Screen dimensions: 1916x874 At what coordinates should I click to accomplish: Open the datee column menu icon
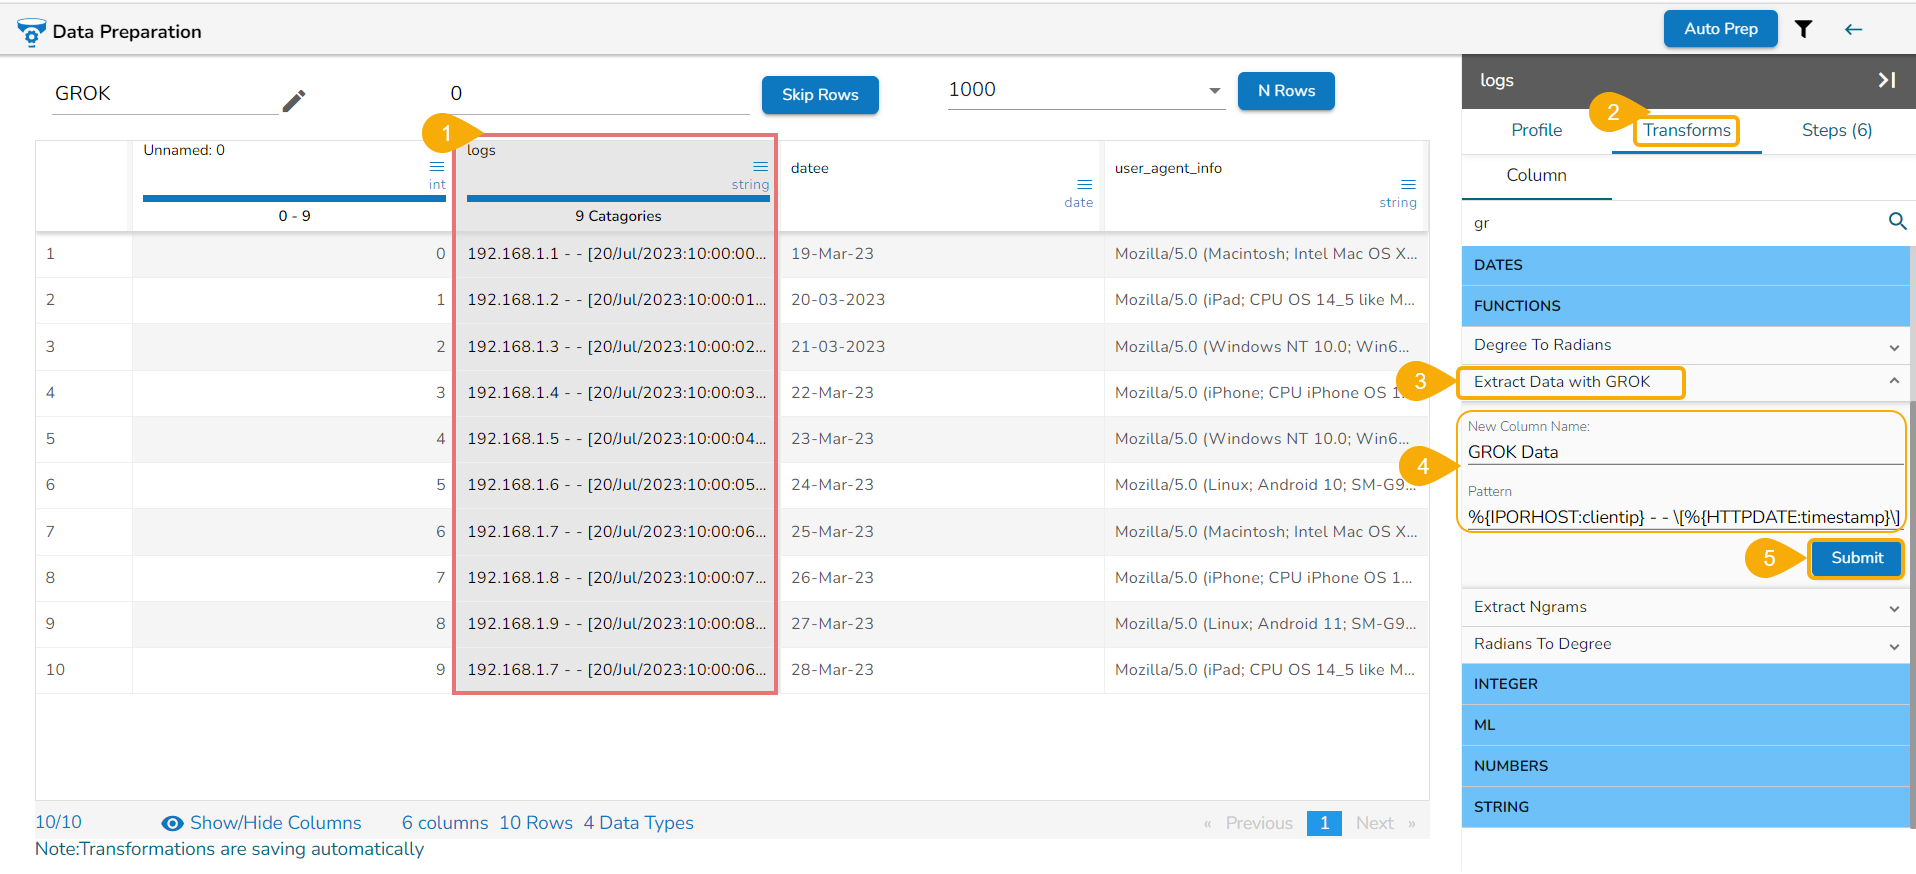point(1084,184)
